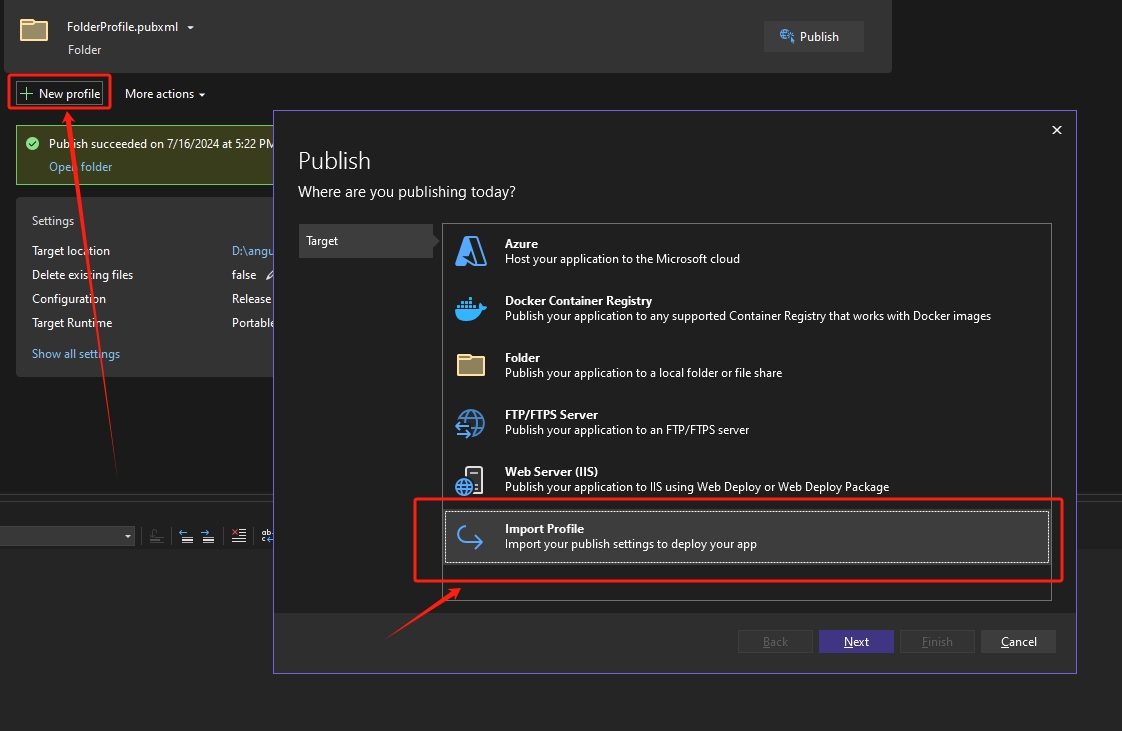Click the increase indent toolbar icon
This screenshot has width=1122, height=731.
207,536
